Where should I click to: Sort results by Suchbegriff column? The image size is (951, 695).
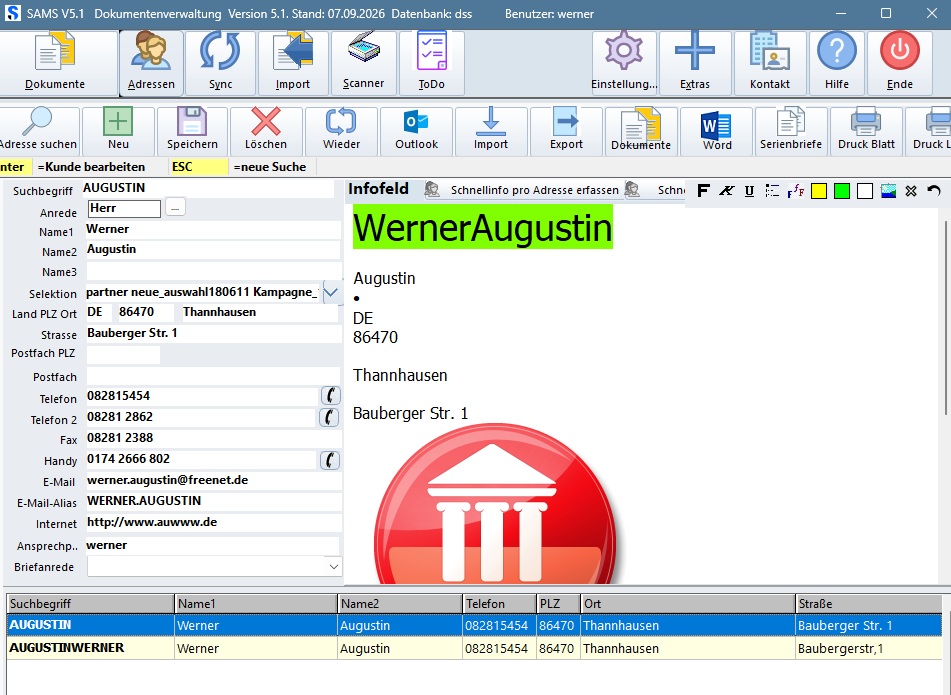[90, 603]
